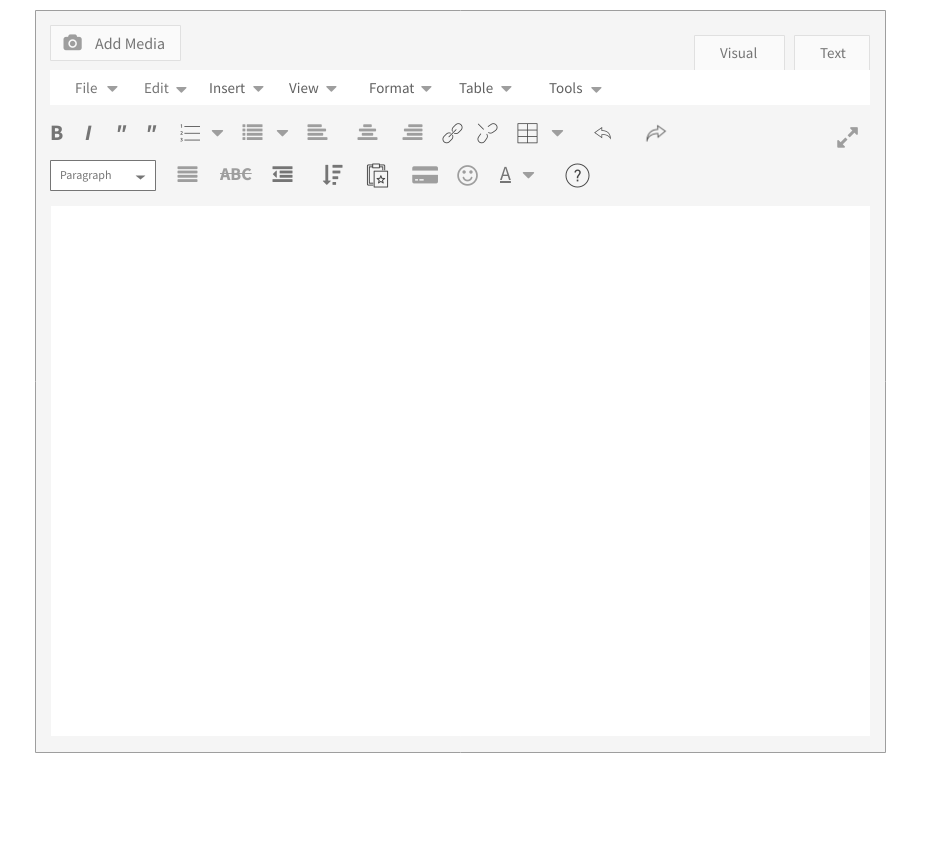The width and height of the screenshot is (950, 852).
Task: Redo the last change
Action: 656,133
